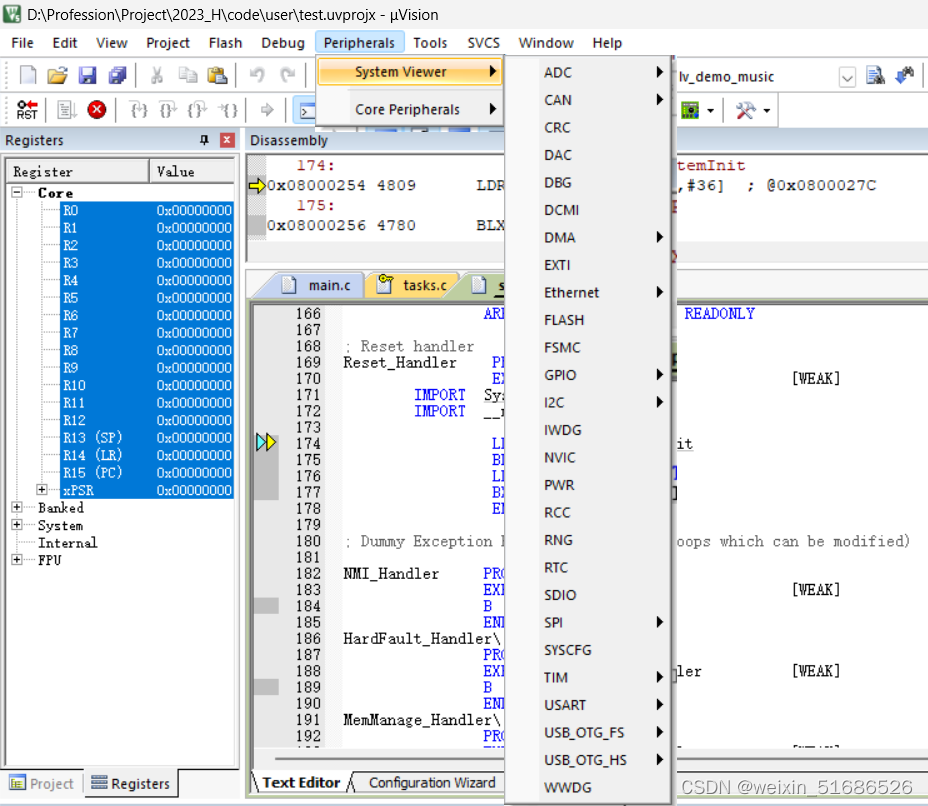The width and height of the screenshot is (928, 806).
Task: Click the Copy icon
Action: point(188,75)
